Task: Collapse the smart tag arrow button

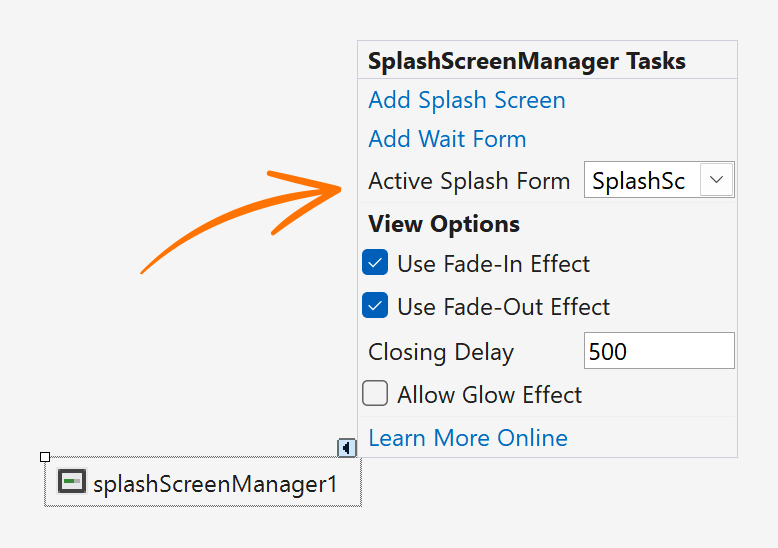Action: (x=346, y=448)
